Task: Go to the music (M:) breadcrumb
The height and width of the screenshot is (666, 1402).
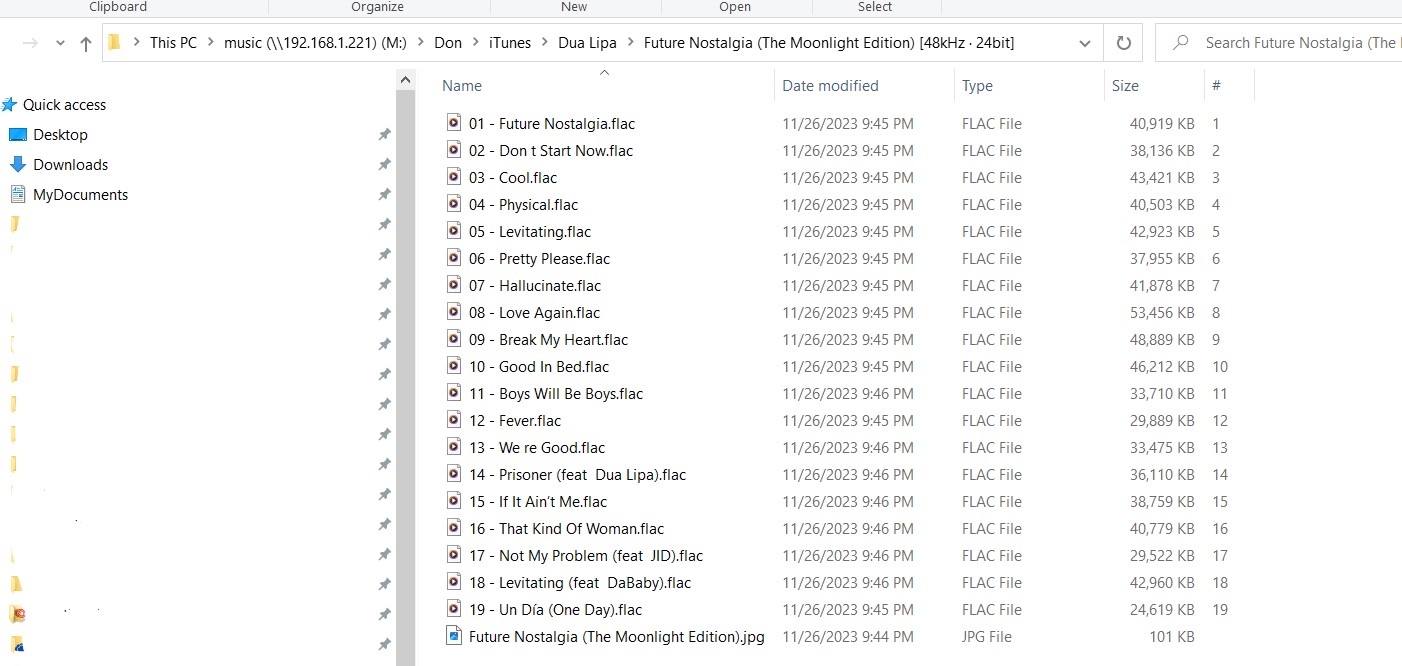Action: (315, 43)
